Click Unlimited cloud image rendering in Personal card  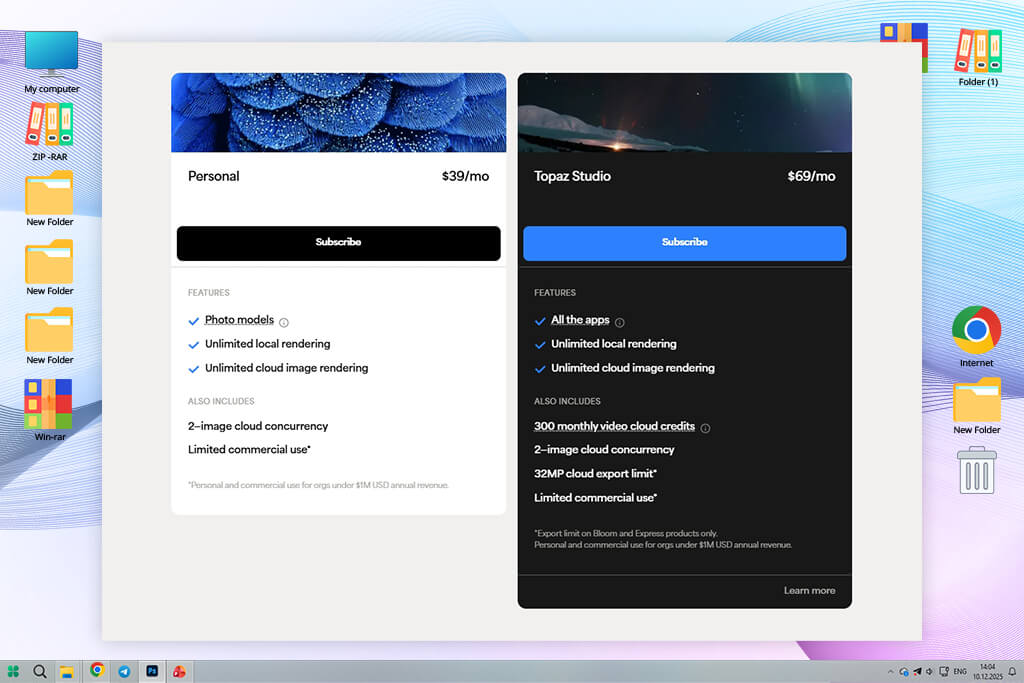coord(287,368)
